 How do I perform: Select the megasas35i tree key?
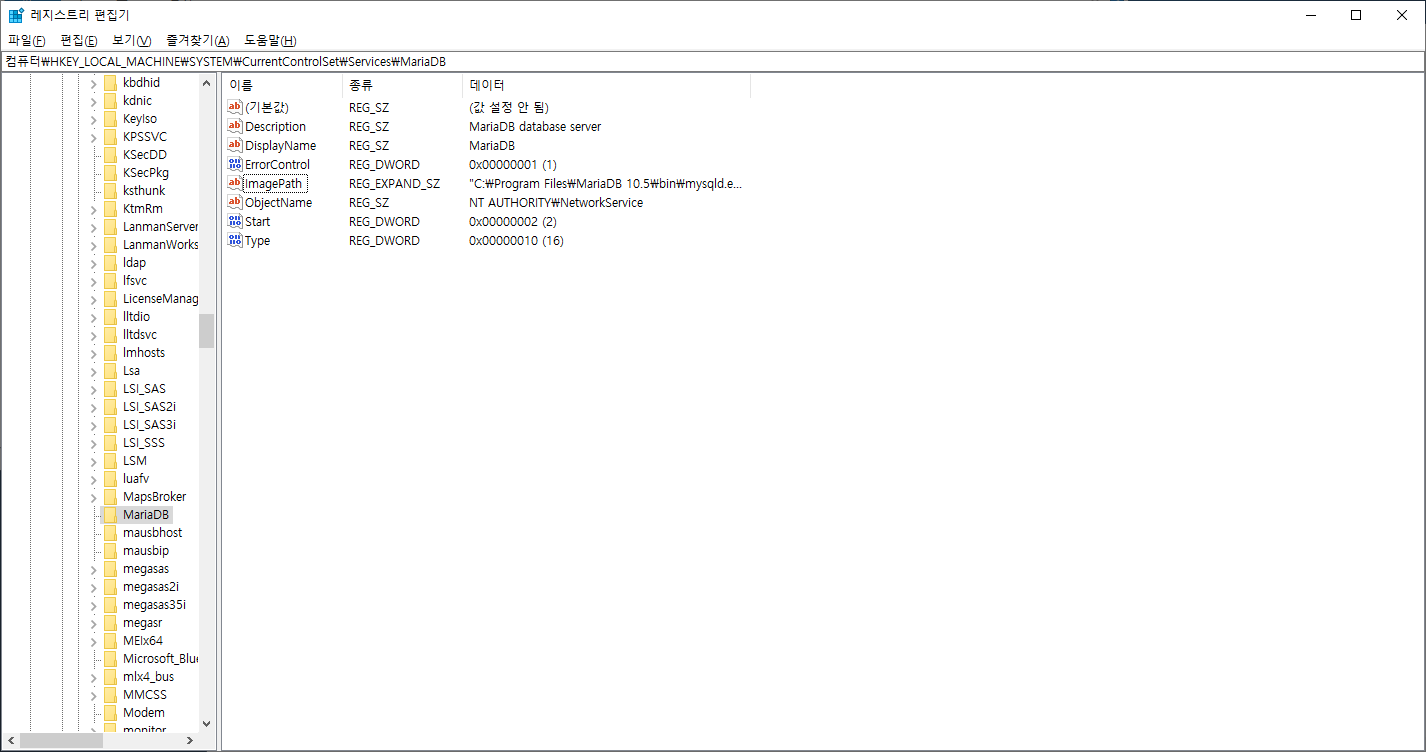(154, 604)
